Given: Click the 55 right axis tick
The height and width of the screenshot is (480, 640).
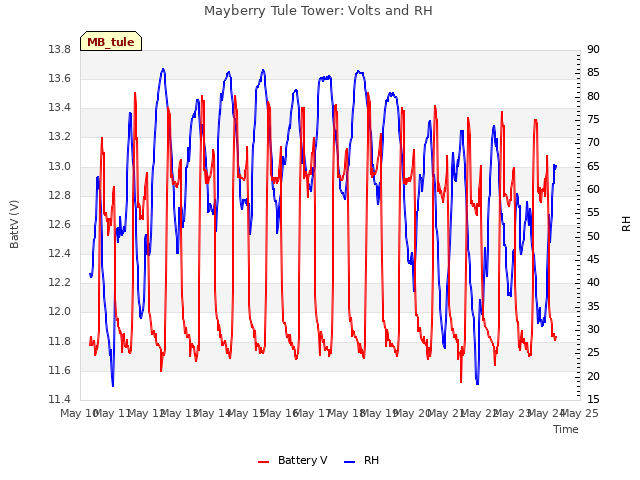Looking at the screenshot, I should [x=593, y=213].
